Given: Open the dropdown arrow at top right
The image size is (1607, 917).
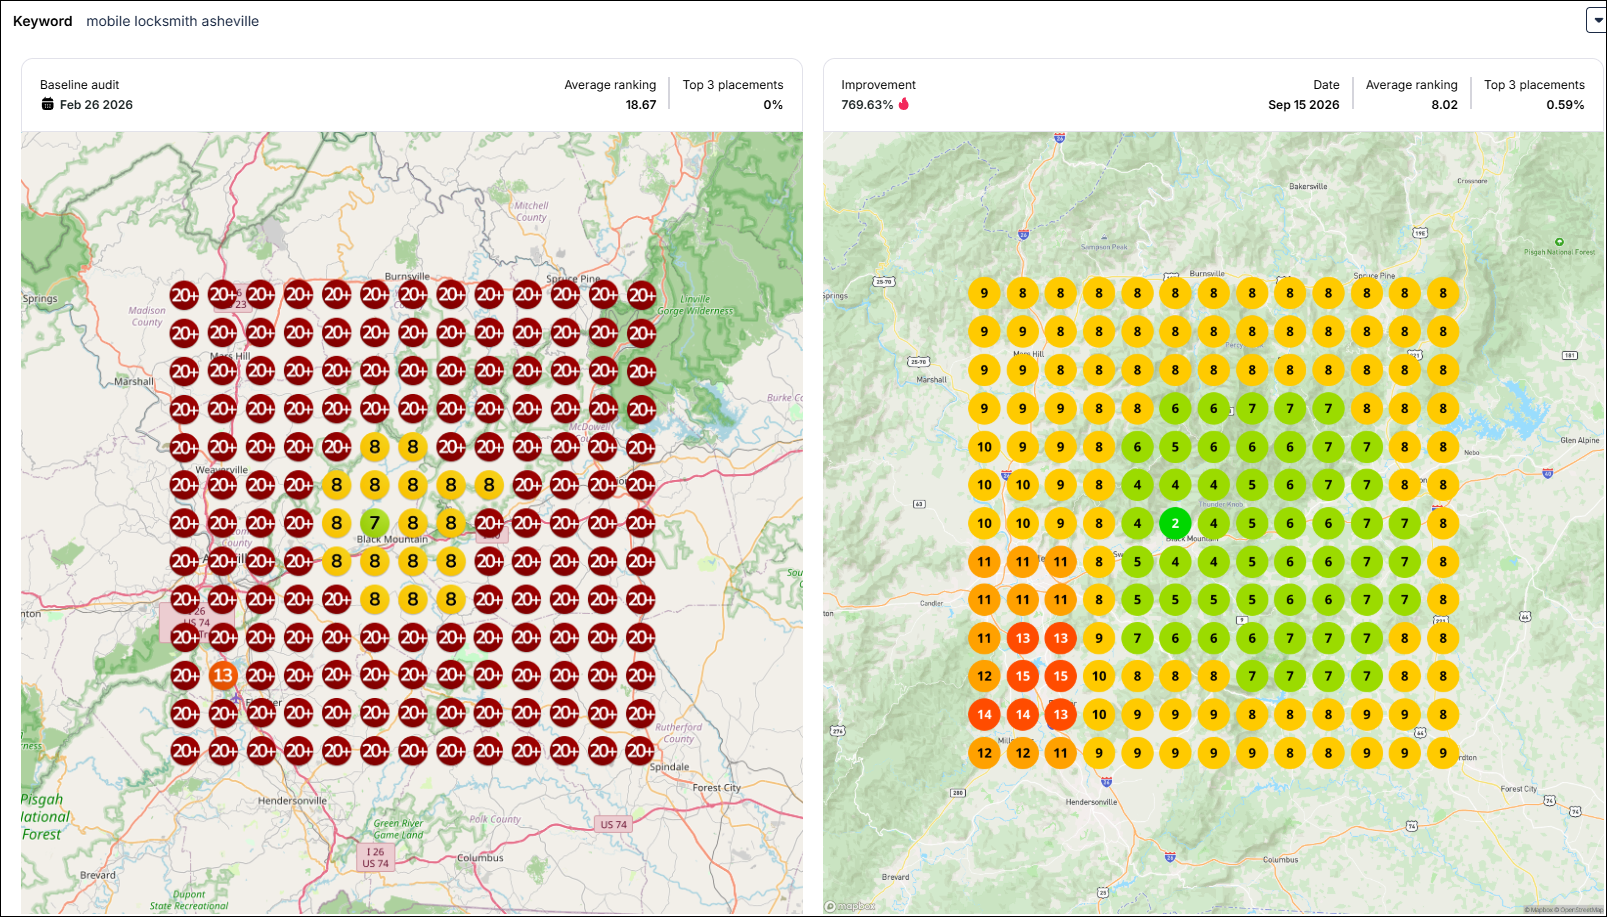Looking at the screenshot, I should pyautogui.click(x=1597, y=20).
